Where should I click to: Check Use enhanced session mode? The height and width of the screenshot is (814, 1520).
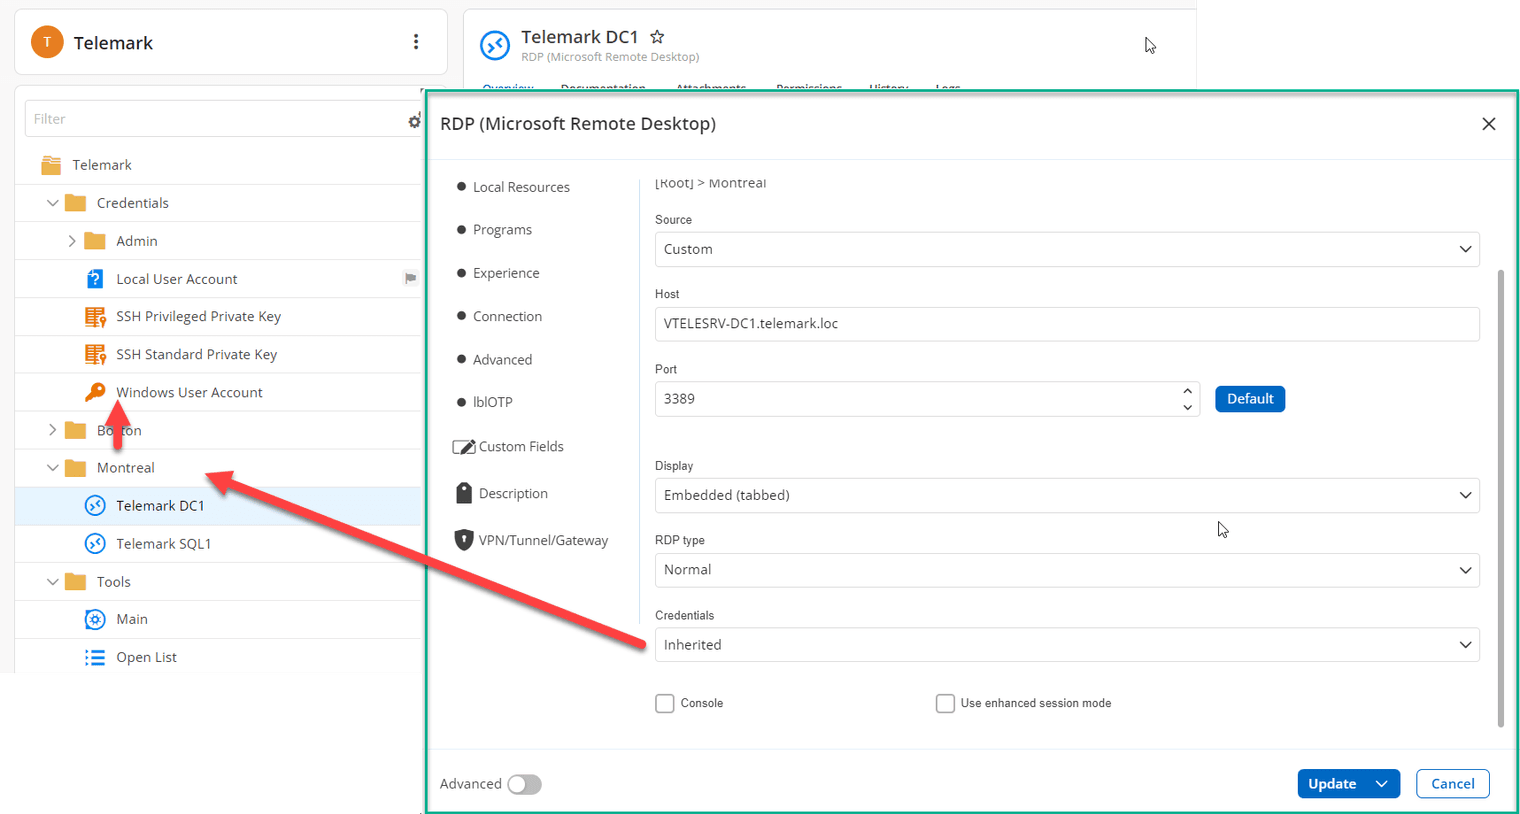(x=945, y=704)
